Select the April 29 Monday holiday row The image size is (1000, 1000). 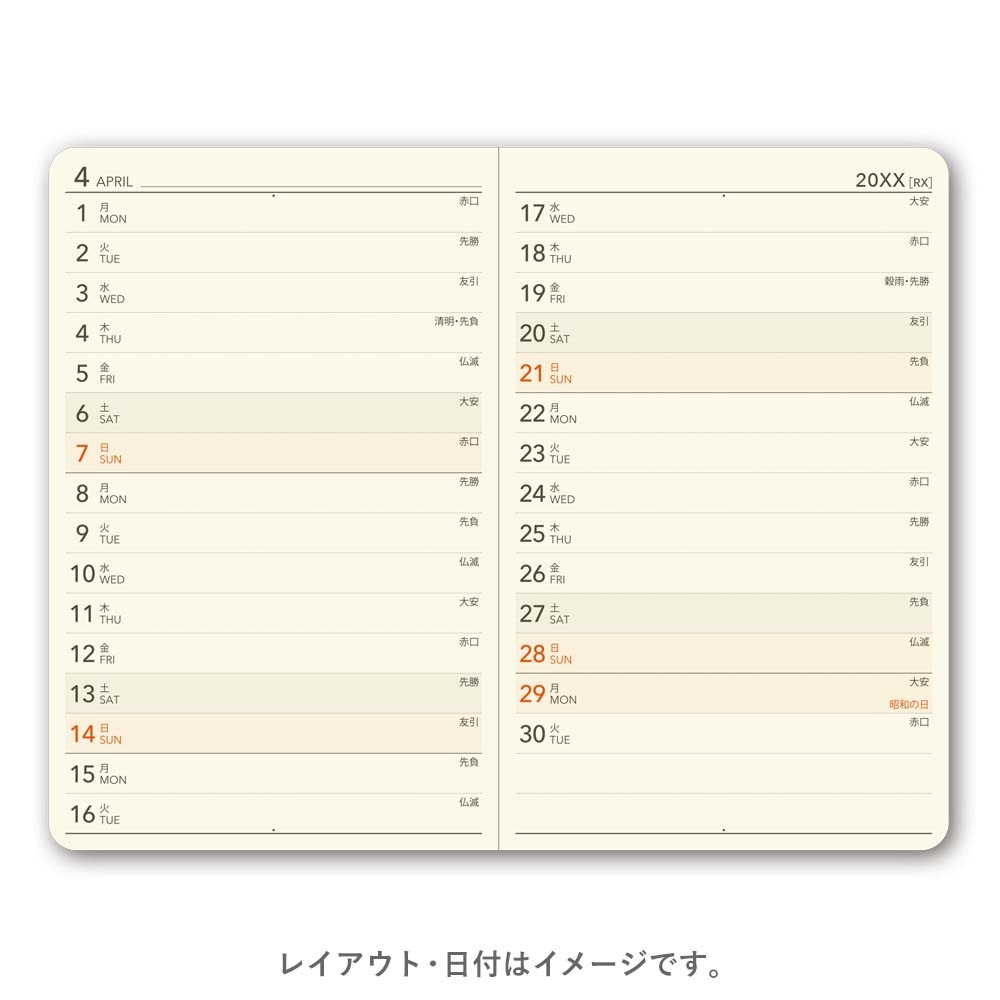click(x=723, y=693)
